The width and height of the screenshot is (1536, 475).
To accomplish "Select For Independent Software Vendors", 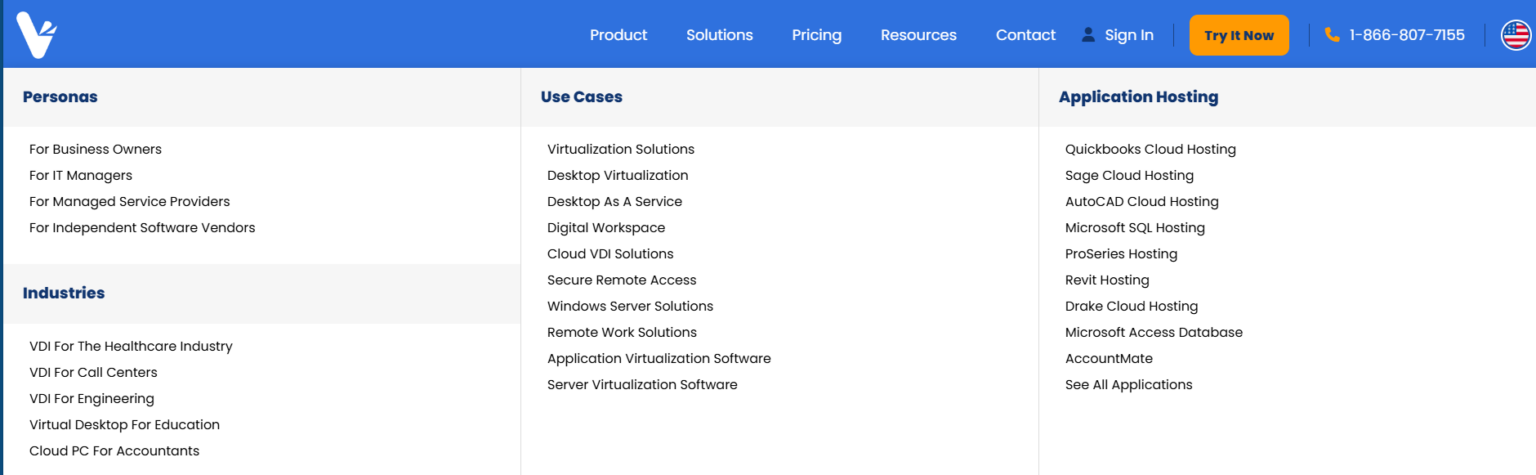I will 142,228.
